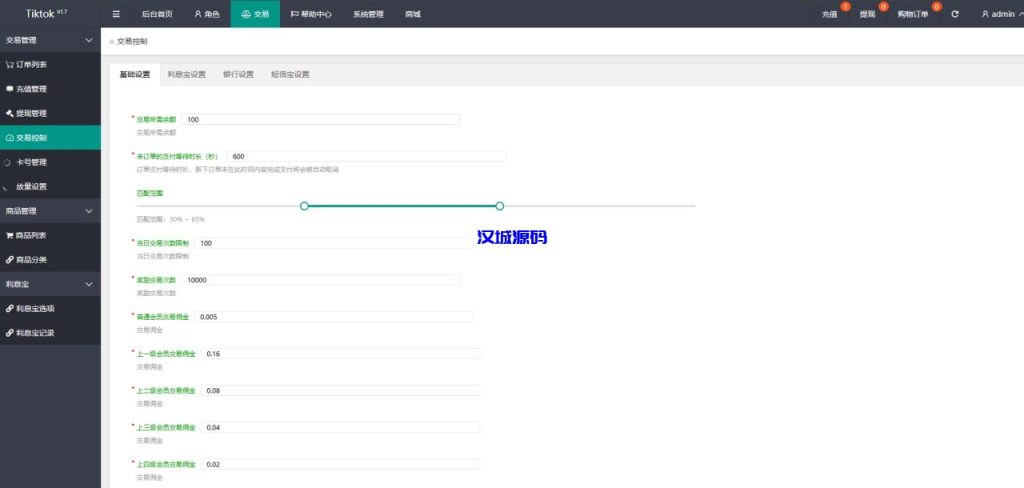Screen dimensions: 1024x488
Task: Open 卡号管理 sidebar item
Action: pos(30,162)
